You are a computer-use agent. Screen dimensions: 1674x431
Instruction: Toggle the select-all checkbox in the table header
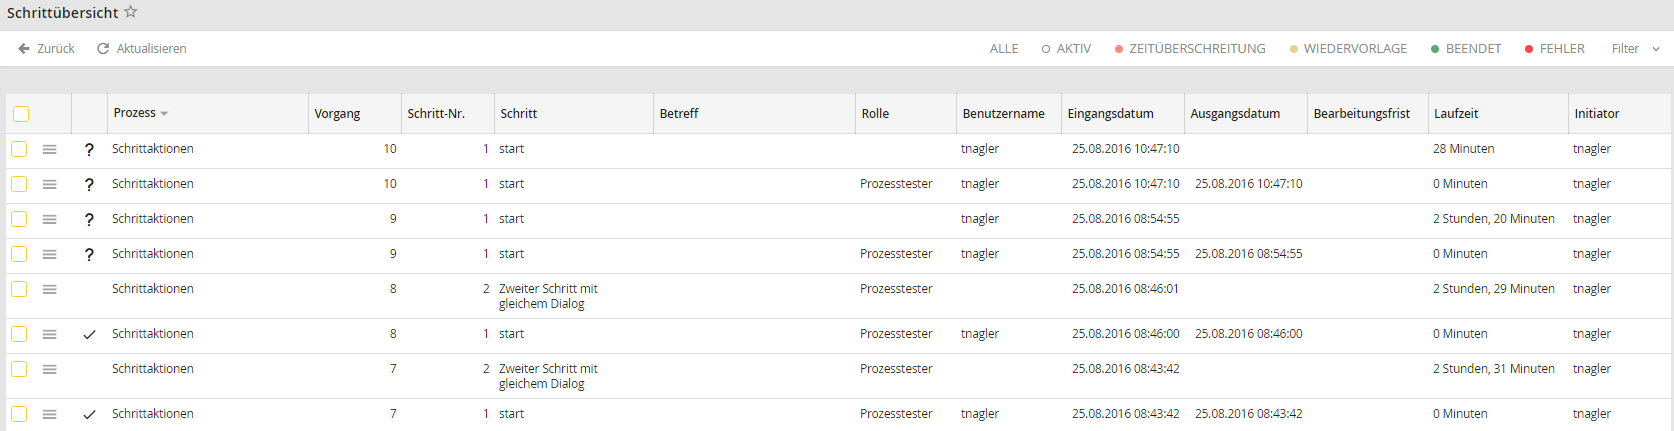(x=21, y=114)
